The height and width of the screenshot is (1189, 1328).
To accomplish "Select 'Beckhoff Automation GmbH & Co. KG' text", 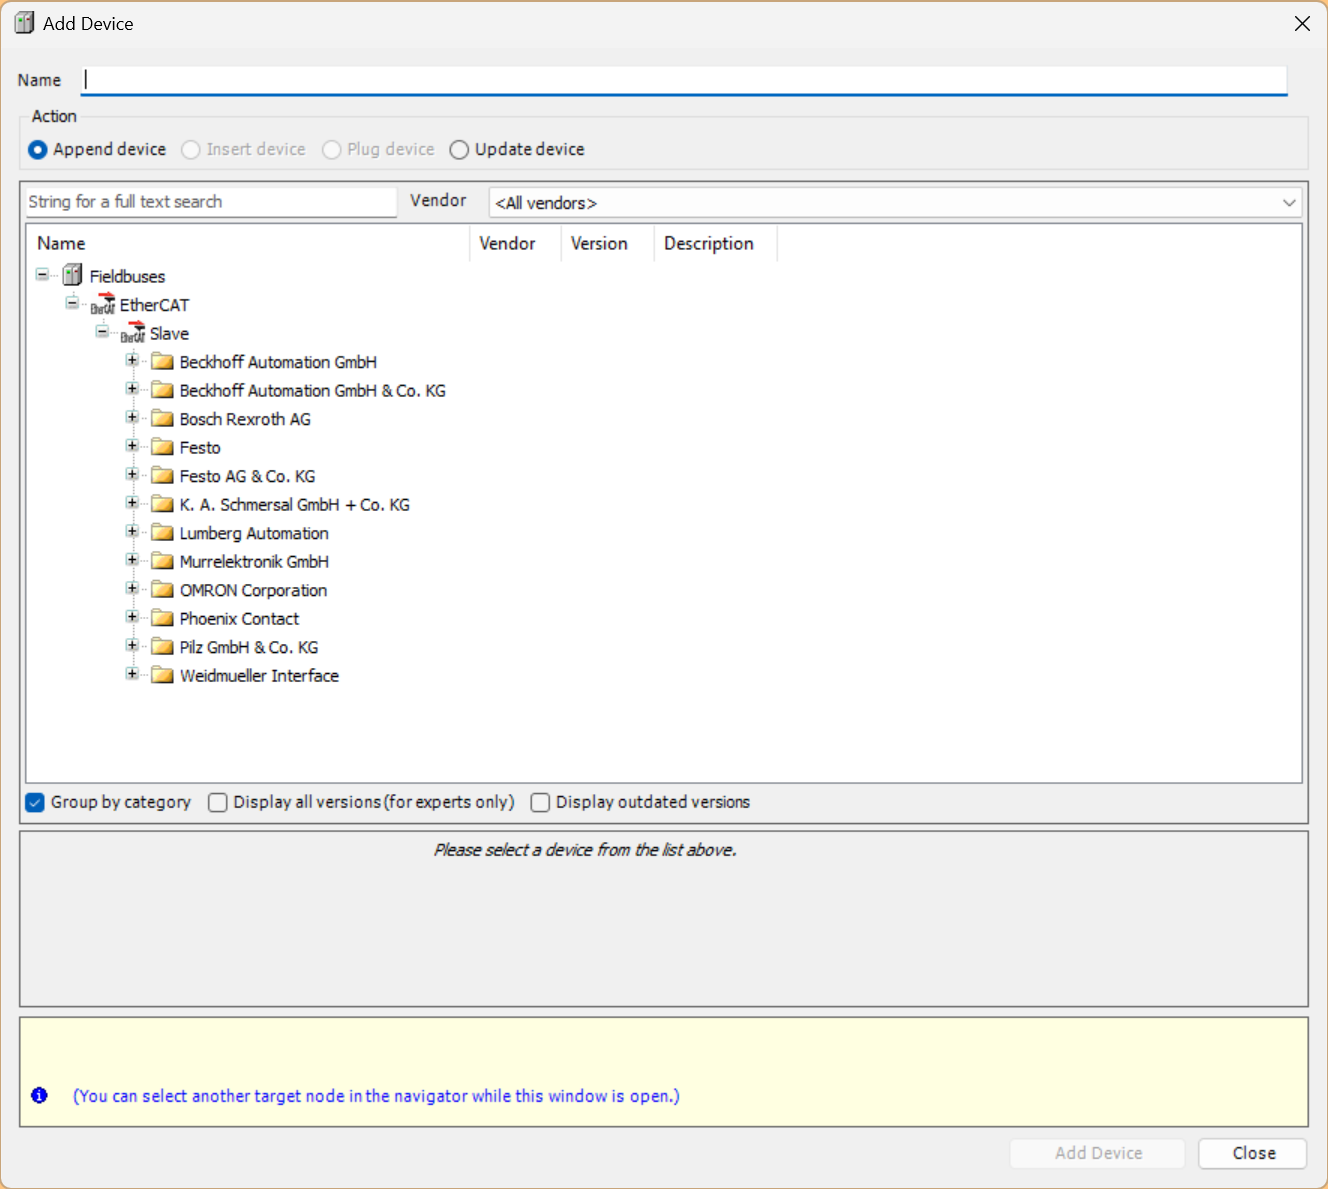I will [x=313, y=391].
